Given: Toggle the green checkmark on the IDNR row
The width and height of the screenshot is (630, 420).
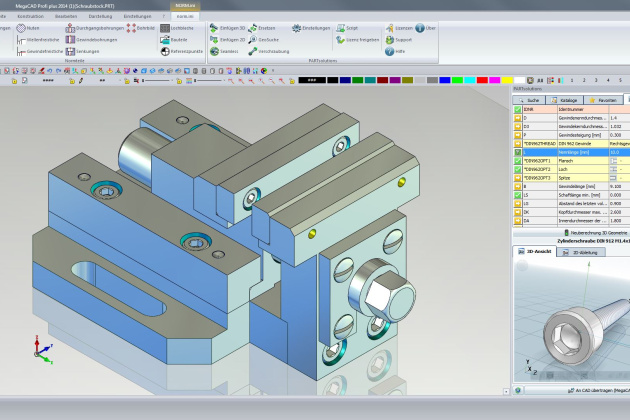Looking at the screenshot, I should click(517, 110).
